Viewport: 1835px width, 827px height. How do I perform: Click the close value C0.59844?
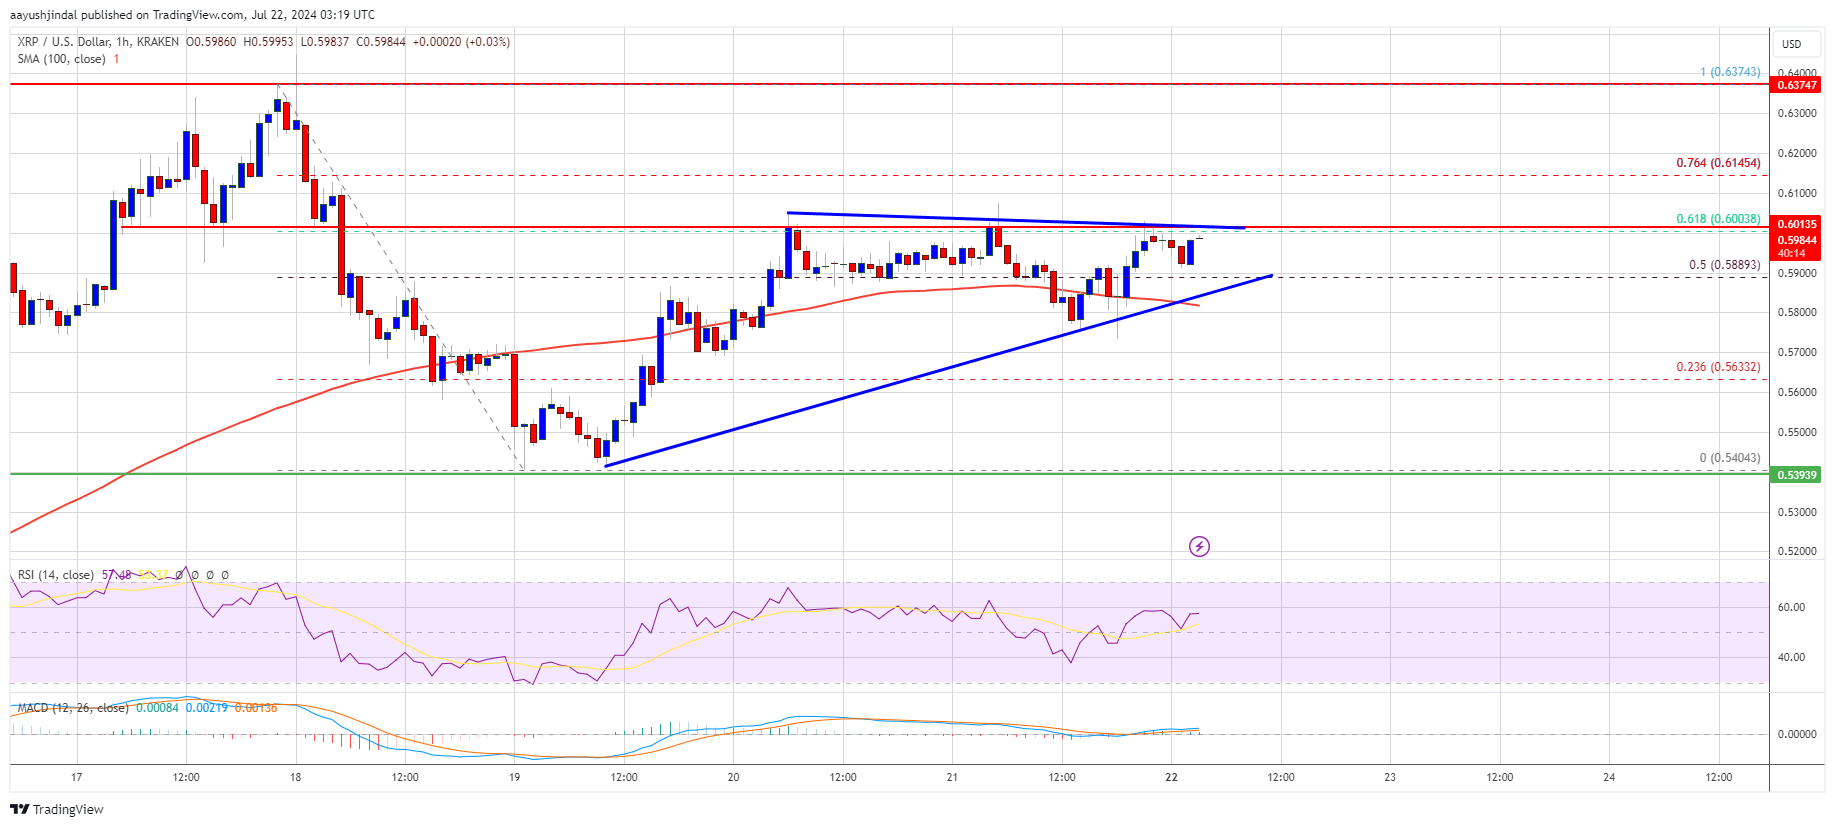tap(381, 42)
